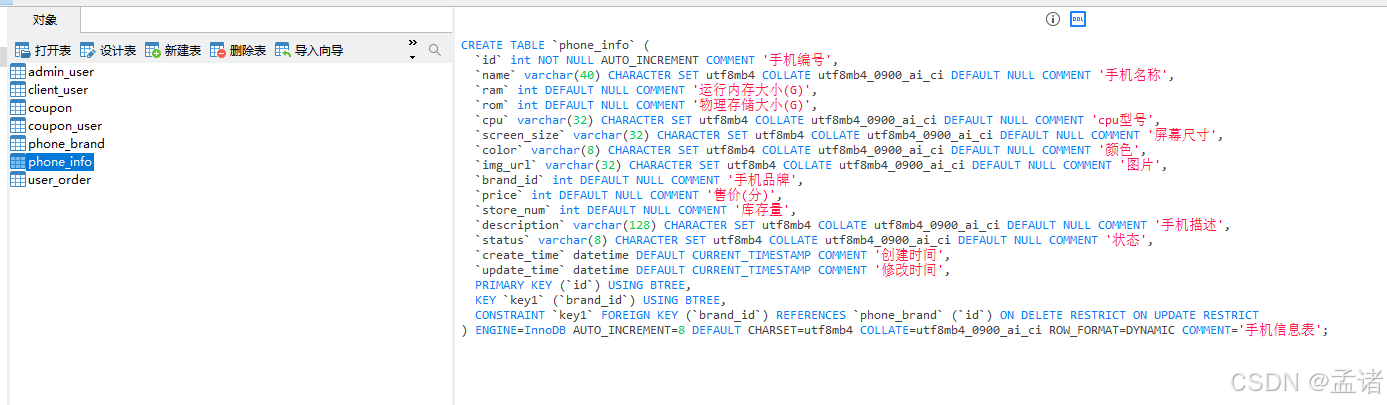Select the phone_info table
Image resolution: width=1387 pixels, height=405 pixels.
(52, 162)
